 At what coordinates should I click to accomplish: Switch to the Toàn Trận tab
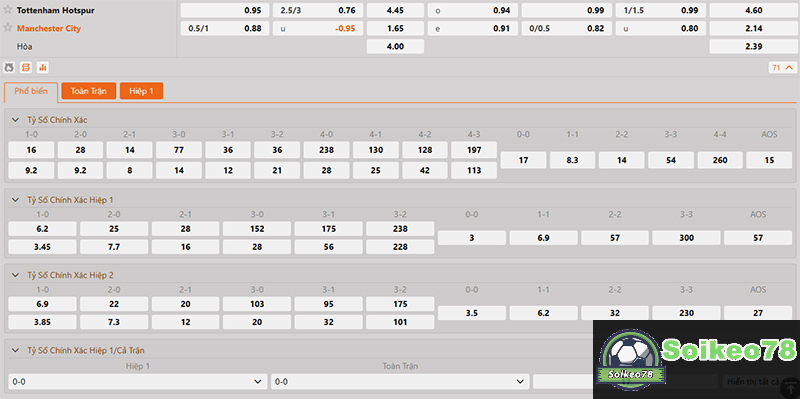[x=89, y=91]
